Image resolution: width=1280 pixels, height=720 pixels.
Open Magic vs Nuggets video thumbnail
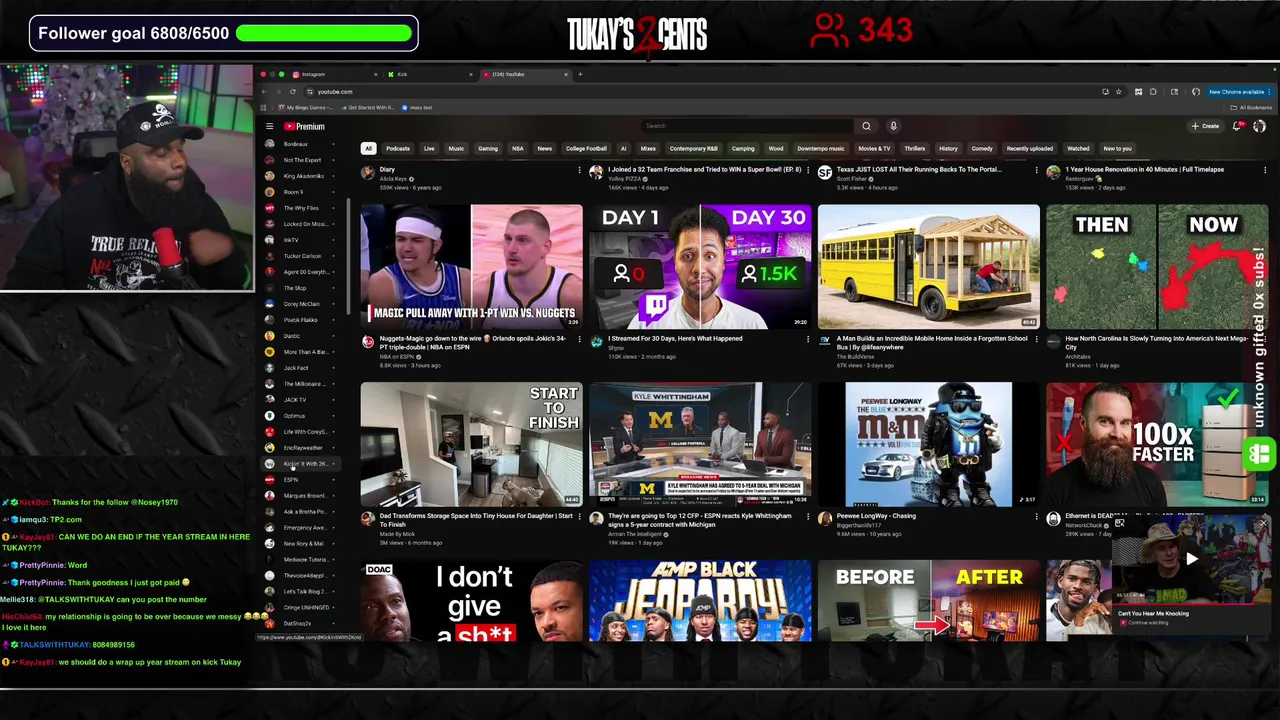click(471, 267)
